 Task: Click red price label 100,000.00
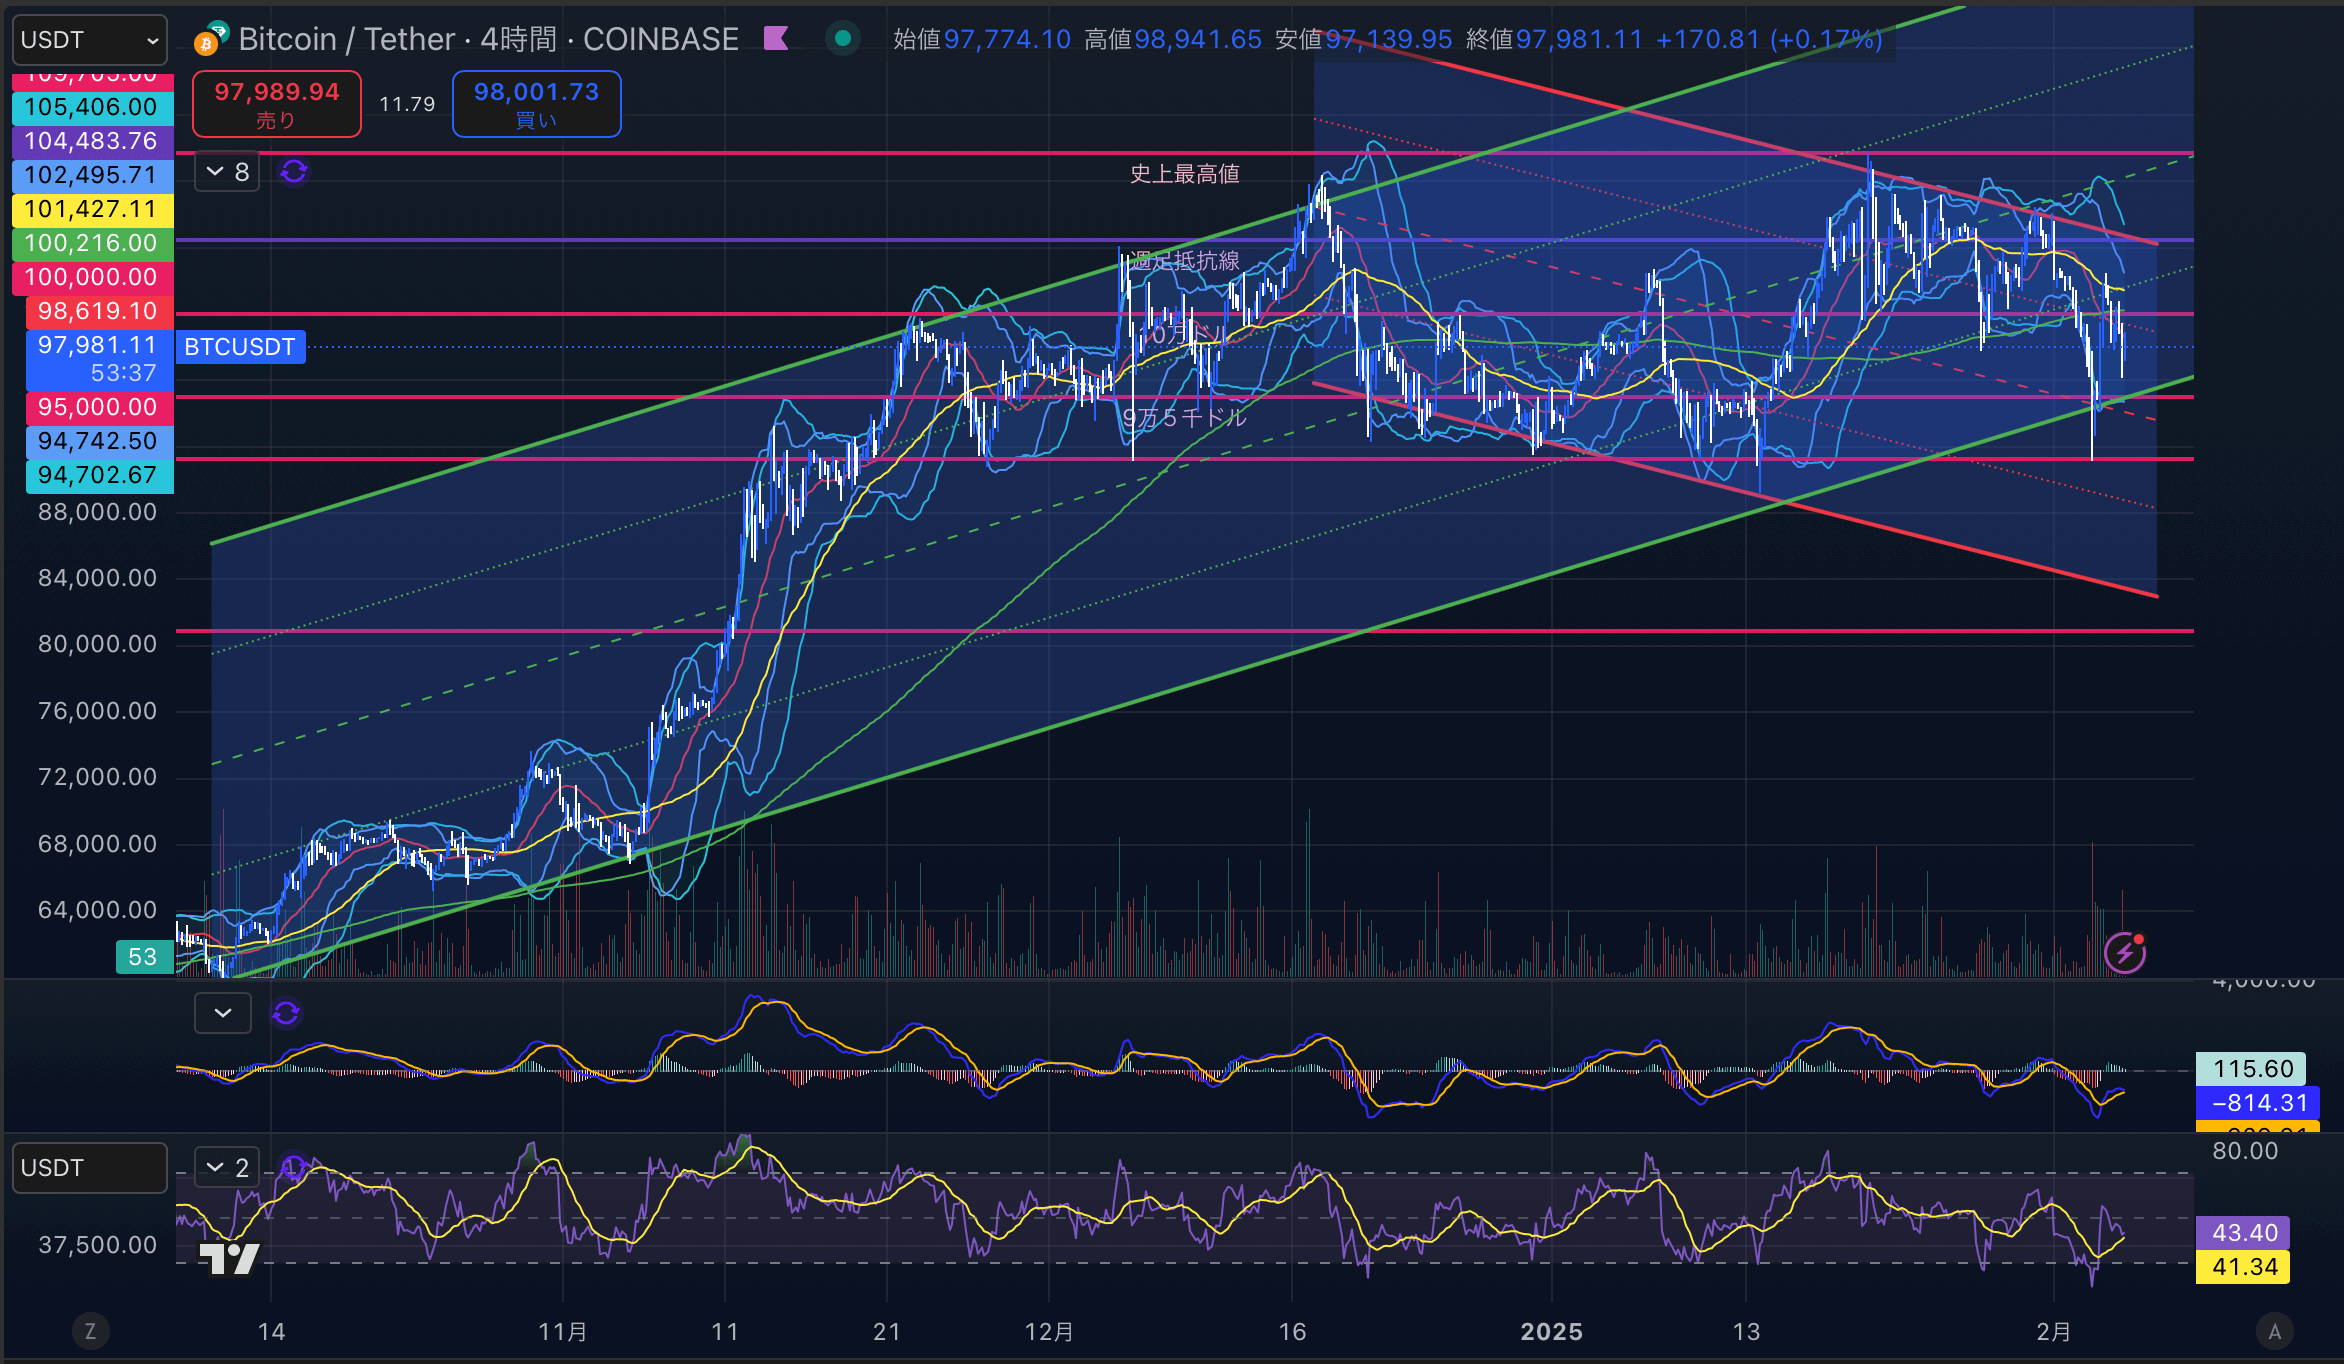[x=92, y=277]
